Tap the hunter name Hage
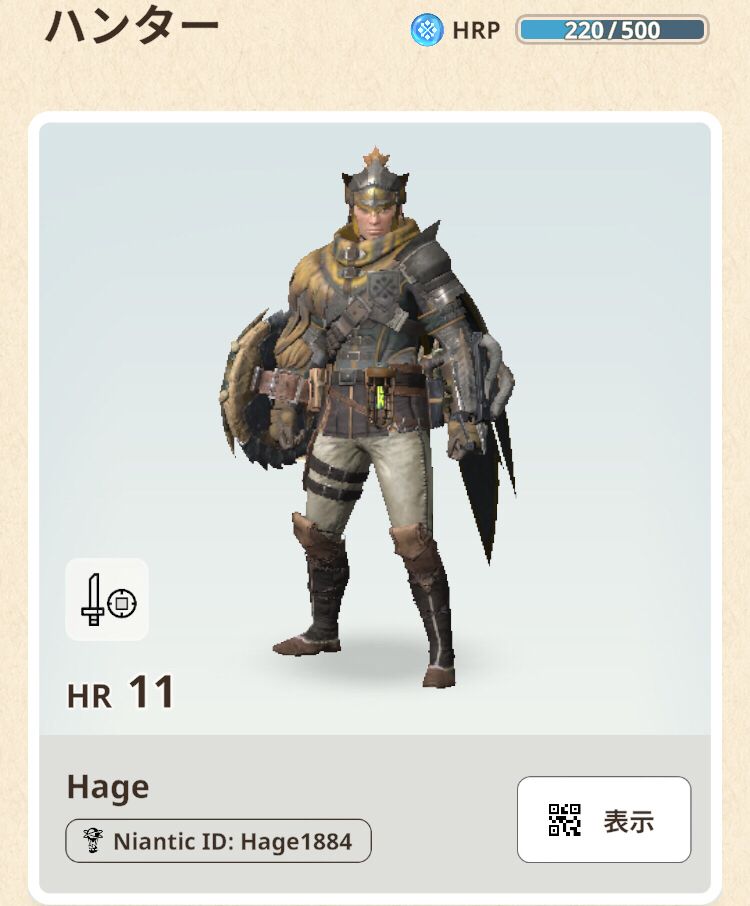This screenshot has height=906, width=750. pos(108,788)
